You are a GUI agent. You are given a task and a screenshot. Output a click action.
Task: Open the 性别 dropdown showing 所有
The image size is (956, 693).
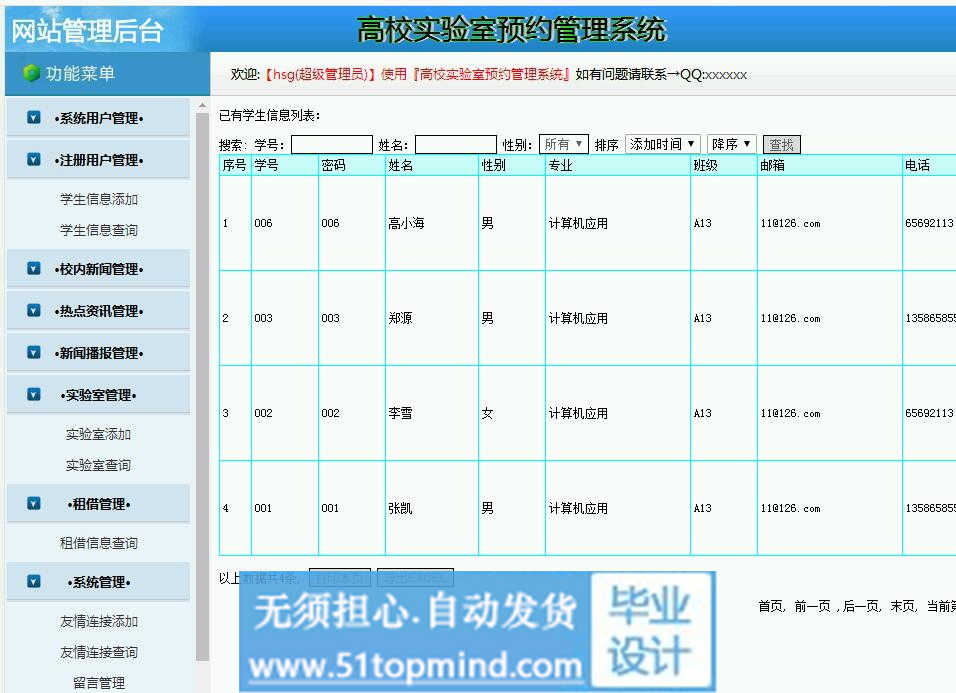564,145
